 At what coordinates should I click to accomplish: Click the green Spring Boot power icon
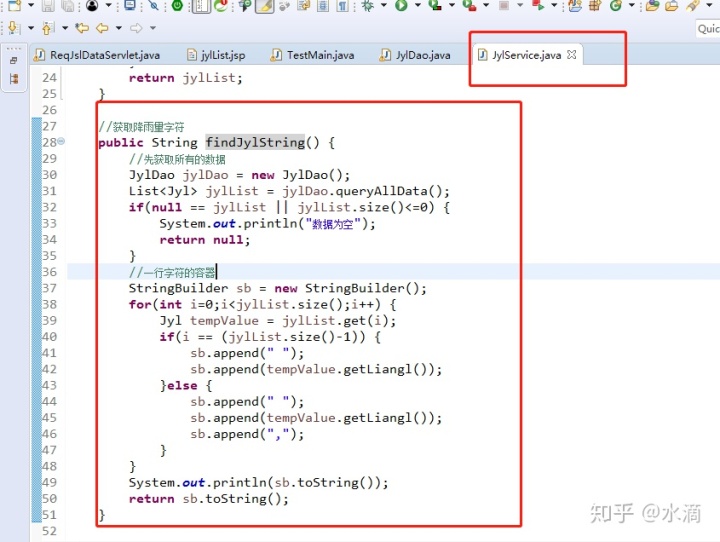(x=177, y=6)
